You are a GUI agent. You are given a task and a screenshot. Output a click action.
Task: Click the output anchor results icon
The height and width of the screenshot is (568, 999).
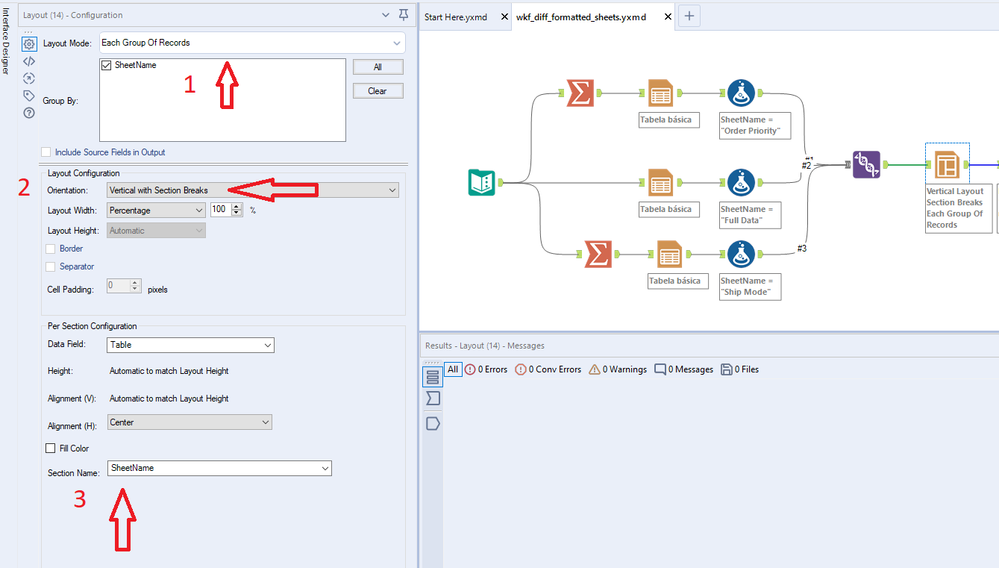coord(433,423)
